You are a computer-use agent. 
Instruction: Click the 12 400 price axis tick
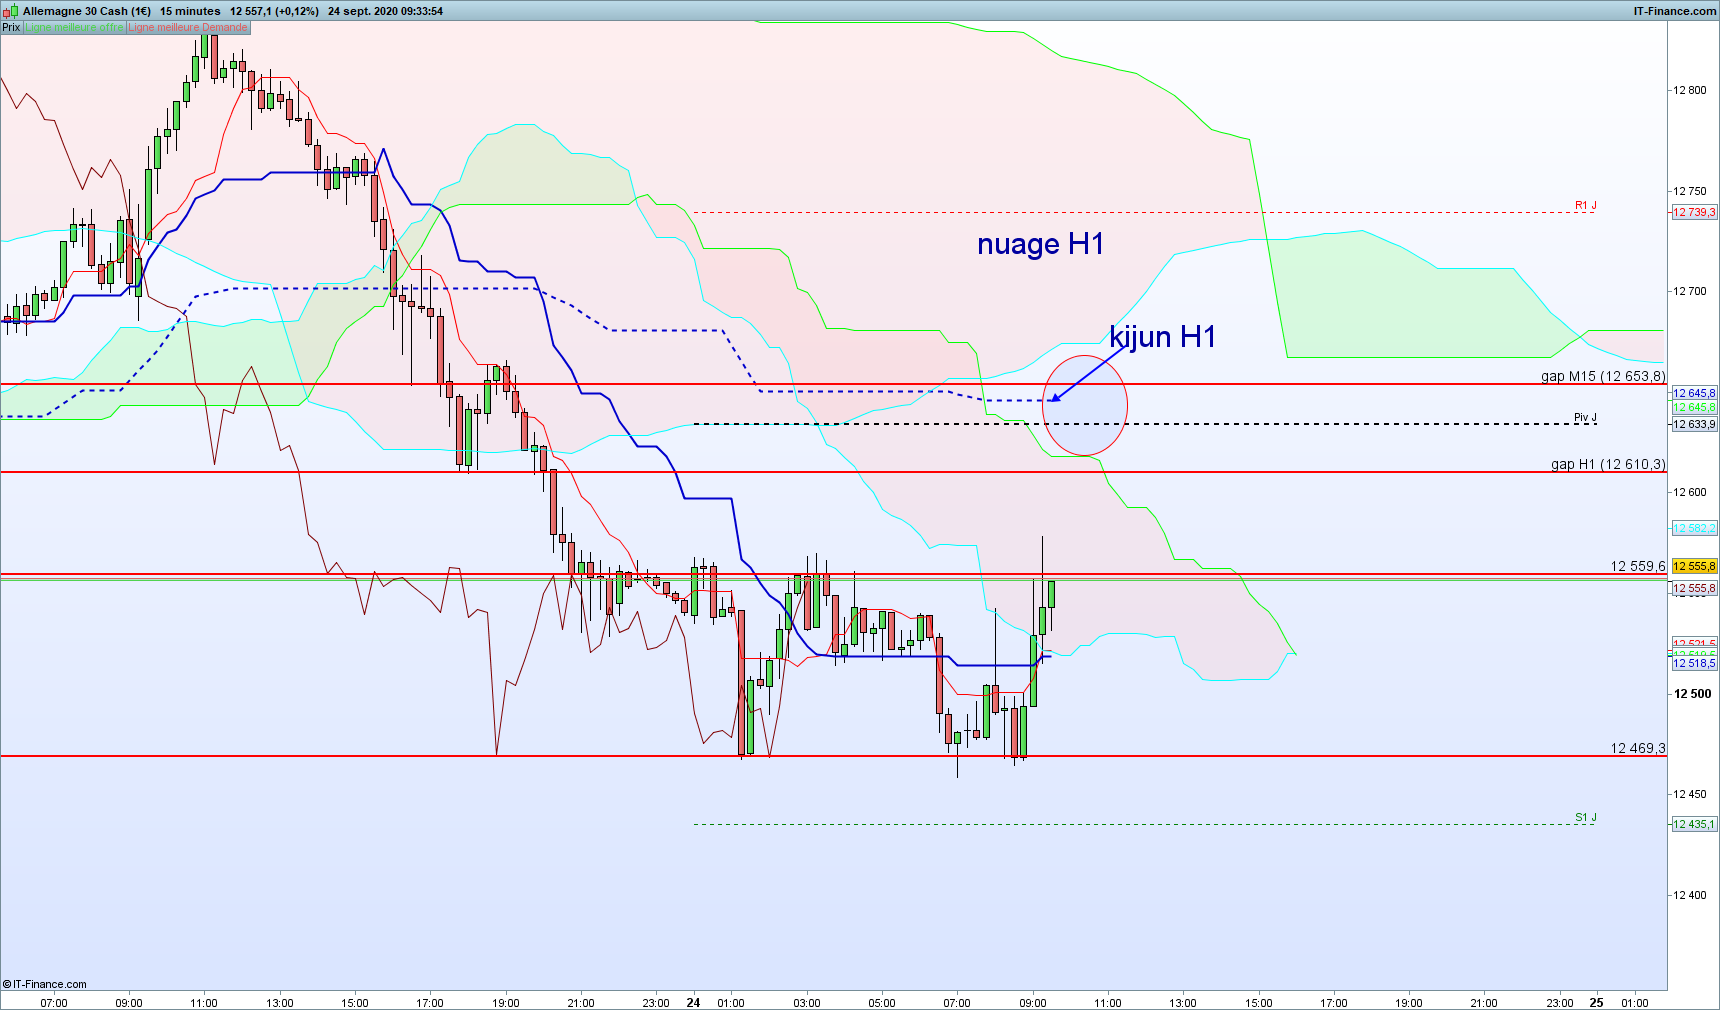pos(1690,895)
